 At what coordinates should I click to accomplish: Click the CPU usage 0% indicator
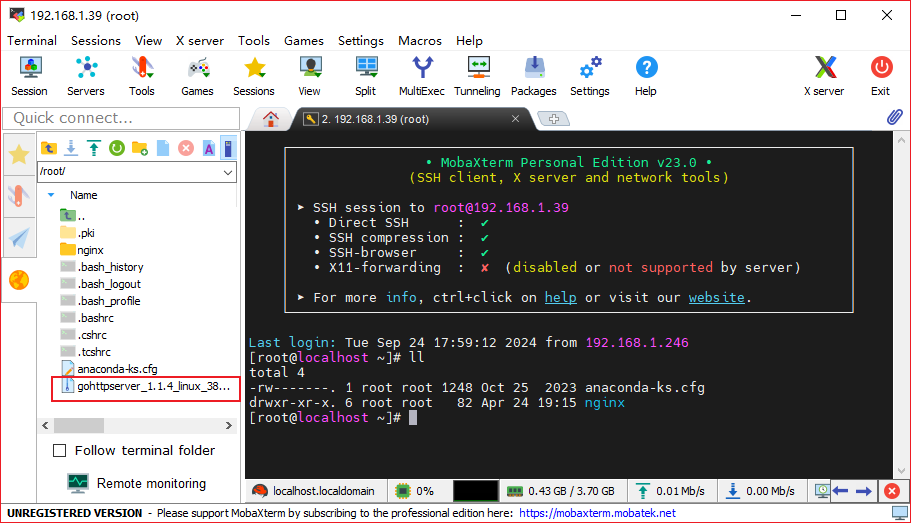point(414,491)
